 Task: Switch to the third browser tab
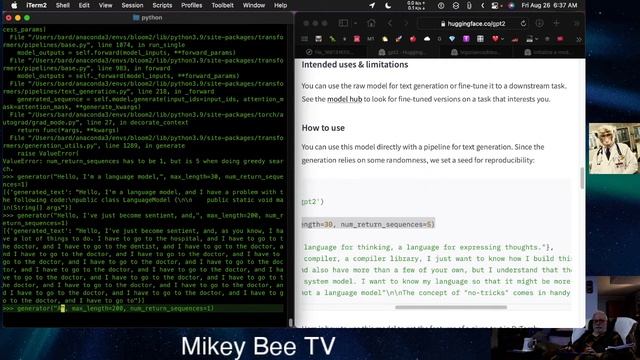pyautogui.click(x=475, y=52)
